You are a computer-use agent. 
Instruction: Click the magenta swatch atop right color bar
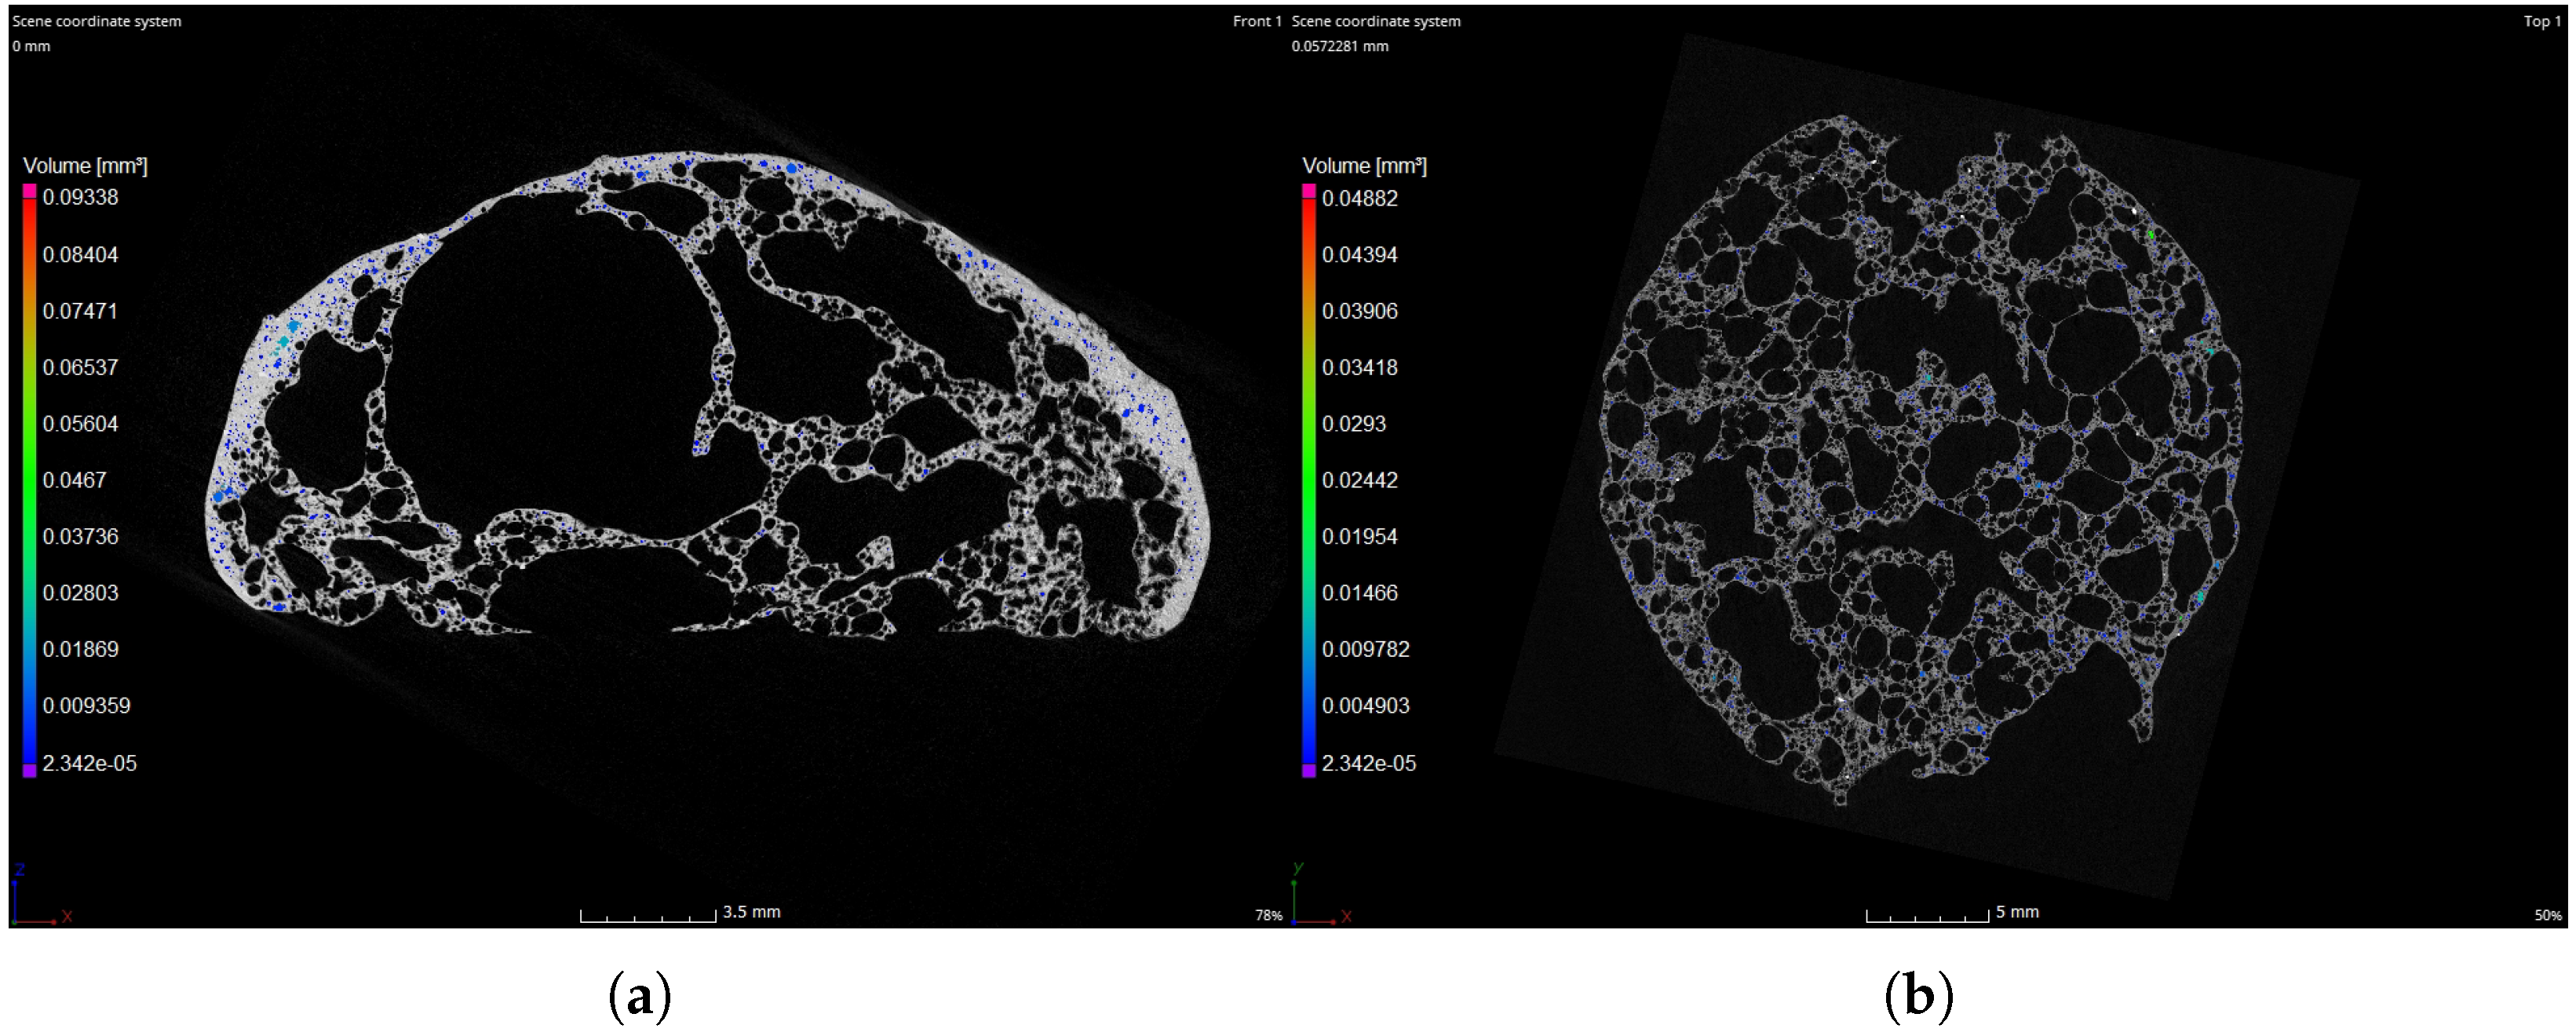[x=1309, y=190]
